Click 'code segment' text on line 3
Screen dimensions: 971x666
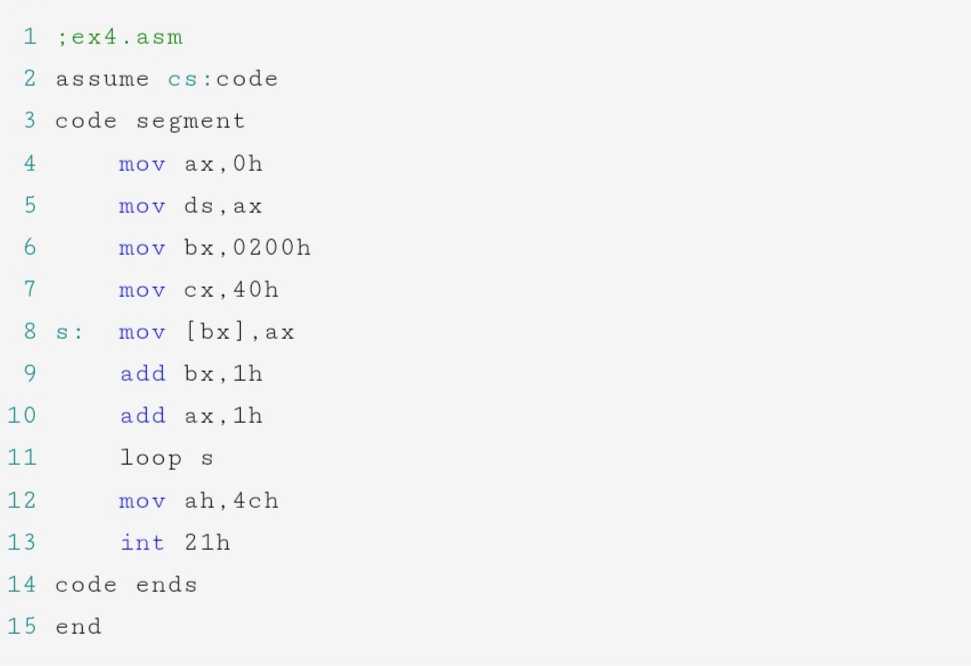(150, 121)
